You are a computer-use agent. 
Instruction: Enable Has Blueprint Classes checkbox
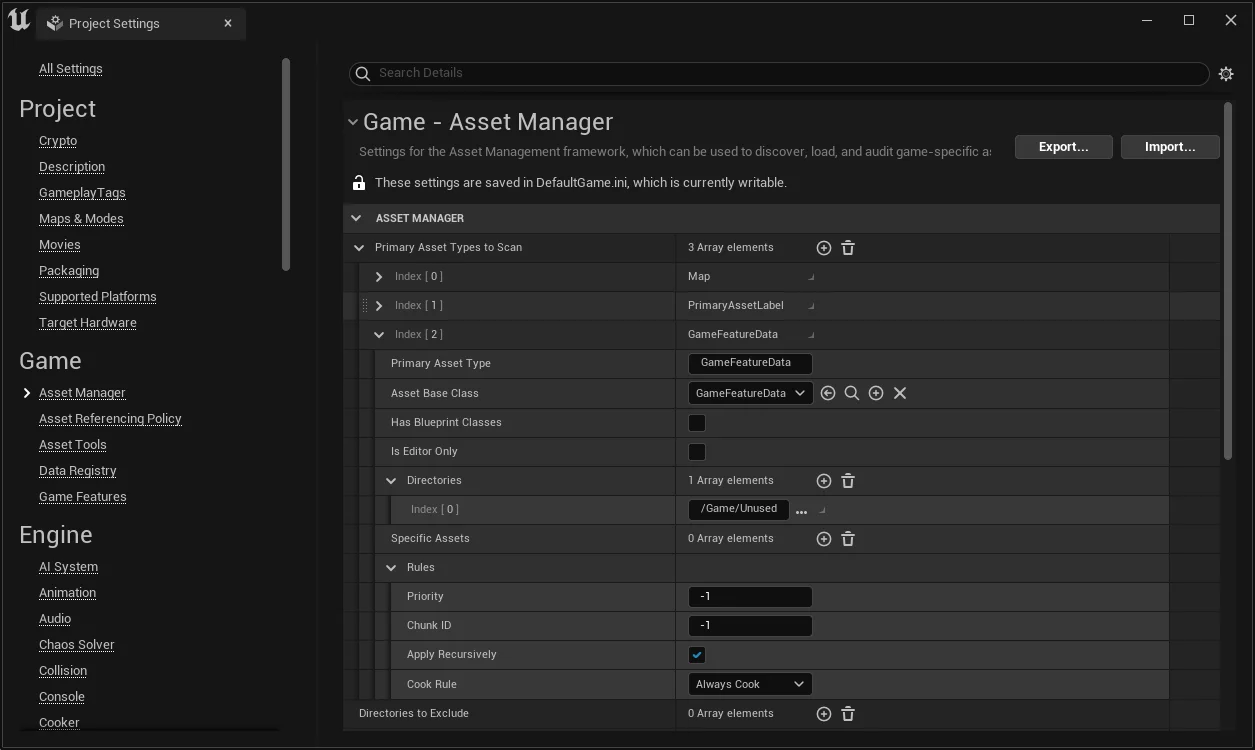(697, 423)
